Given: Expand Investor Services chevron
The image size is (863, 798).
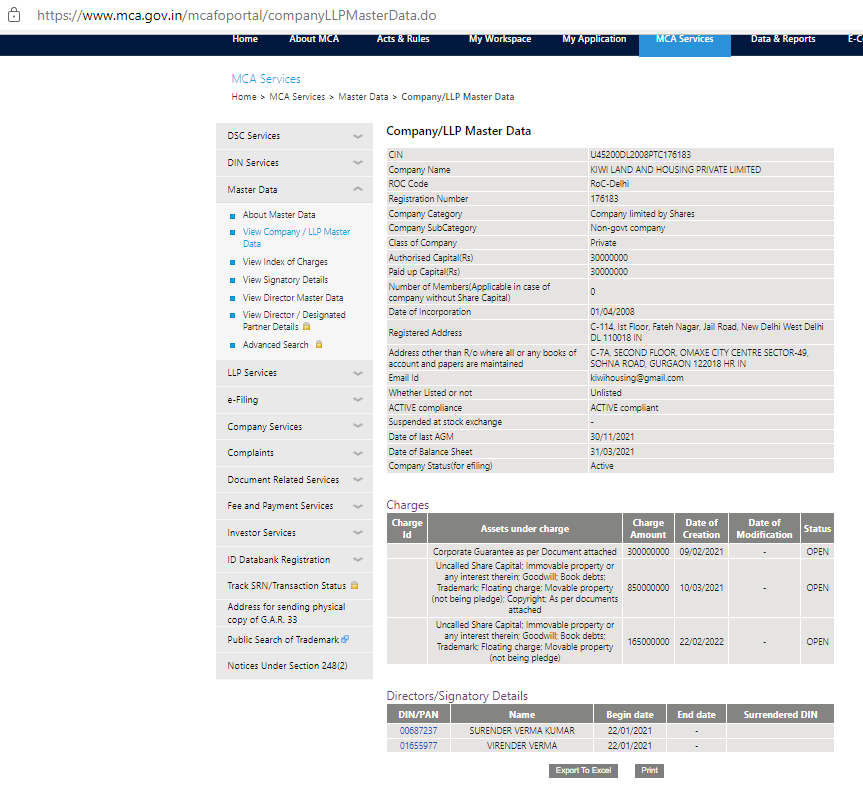Looking at the screenshot, I should tap(358, 533).
